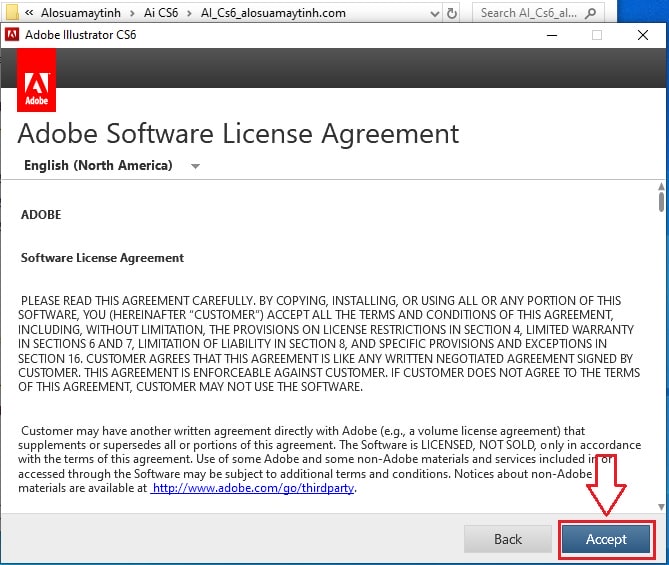Screen dimensions: 669x565
Task: Select Alosuamaytinh in the Explorer breadcrumb
Action: click(x=81, y=13)
